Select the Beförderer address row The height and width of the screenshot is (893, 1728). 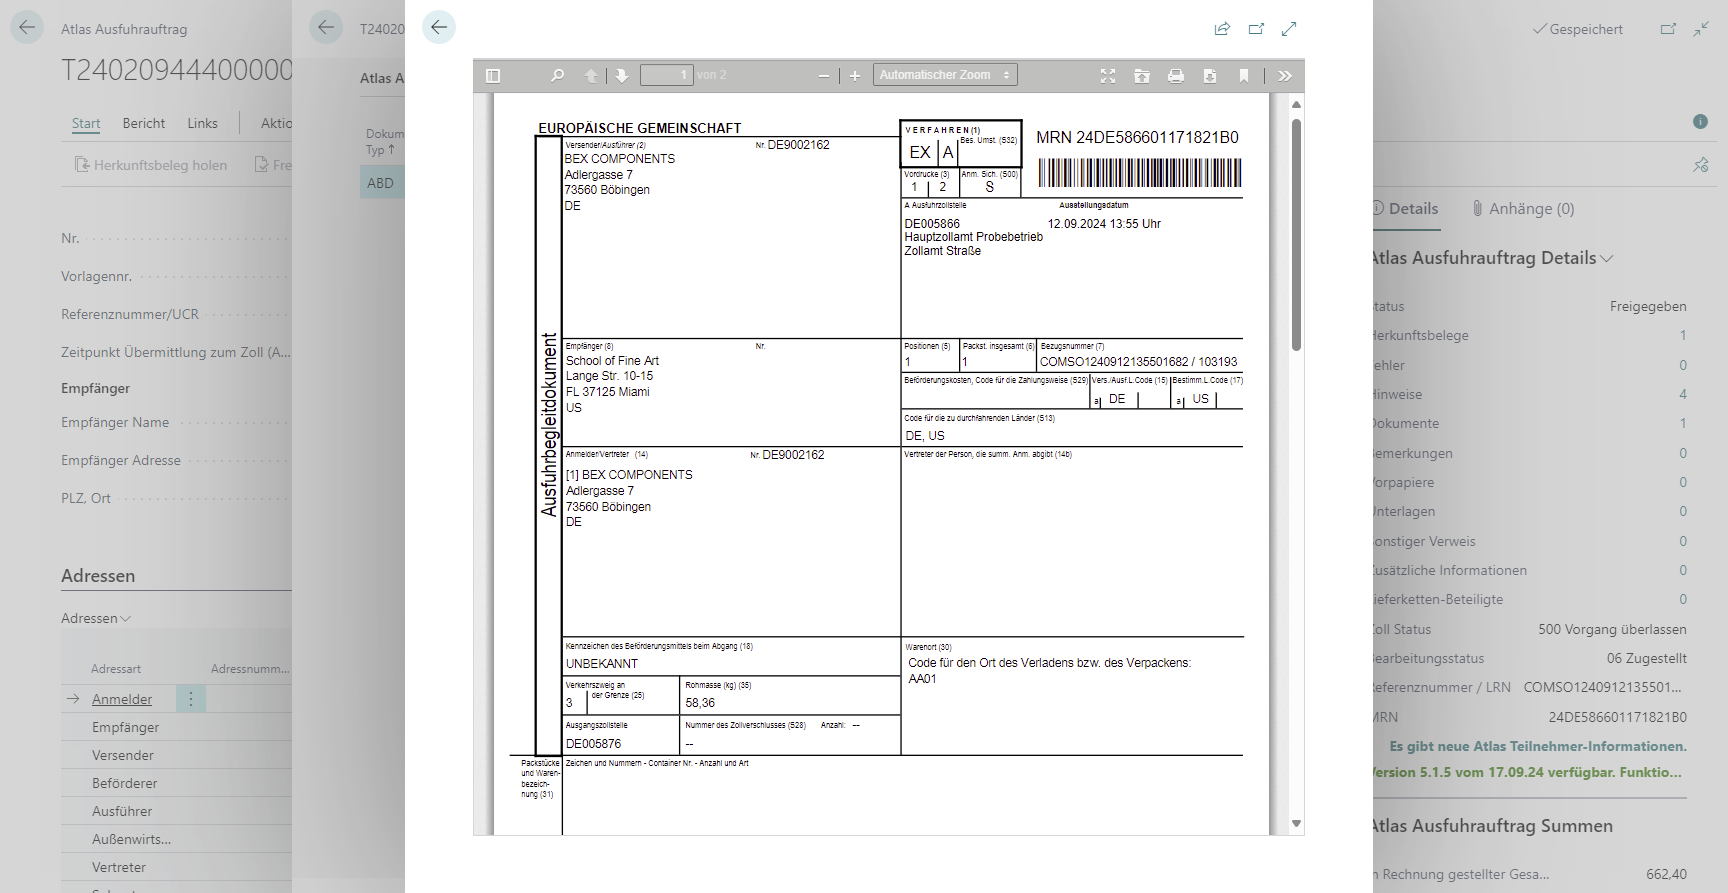tap(125, 783)
